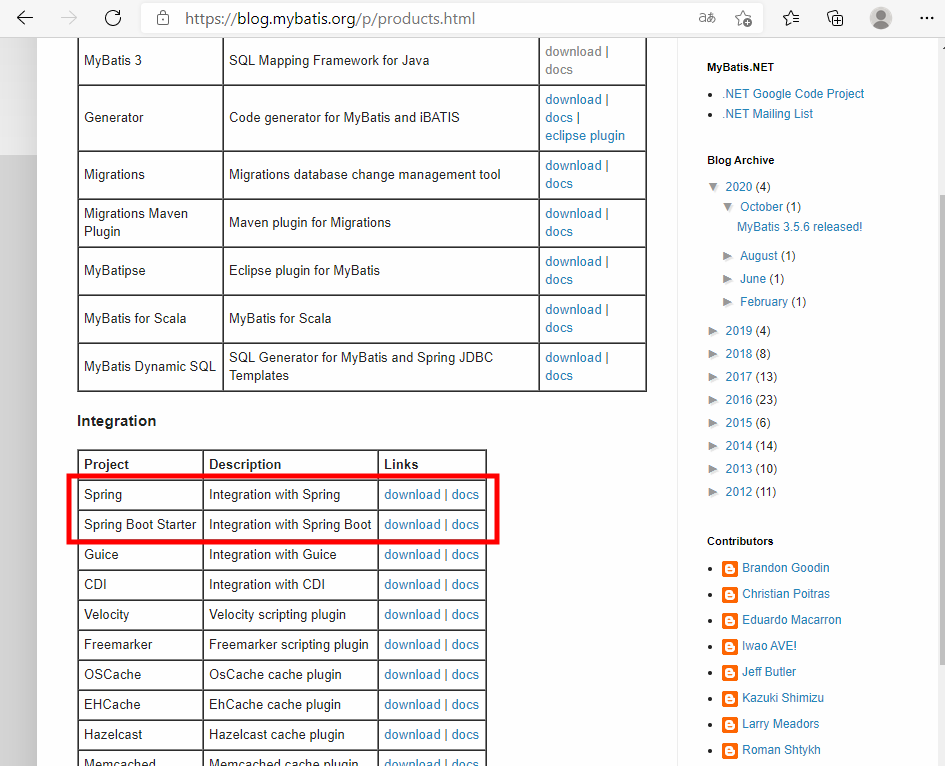Click download link for Migrations row
Screen dimensions: 945x766
pos(573,166)
